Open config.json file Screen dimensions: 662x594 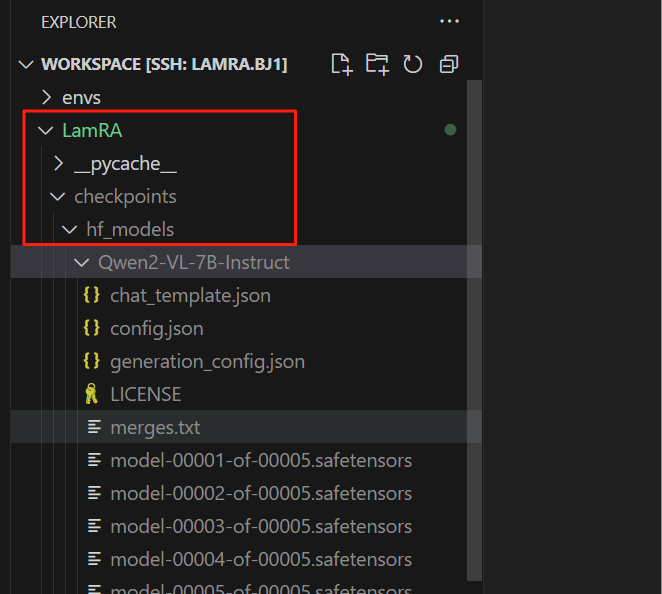pyautogui.click(x=156, y=328)
